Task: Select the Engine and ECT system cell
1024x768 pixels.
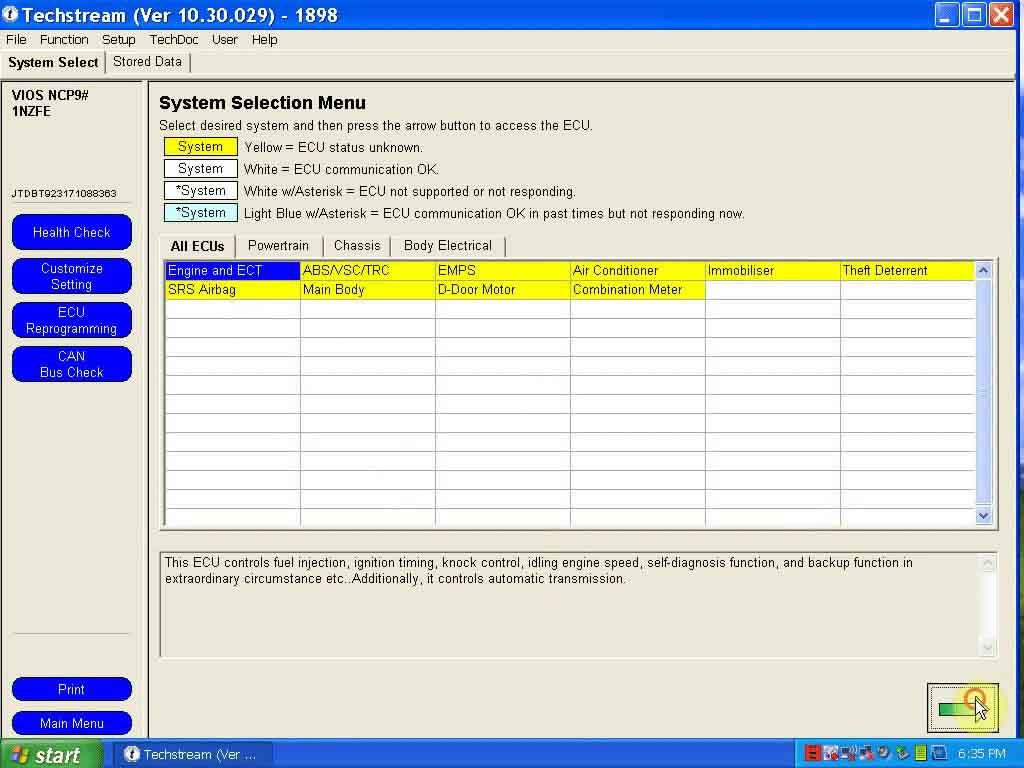Action: tap(232, 270)
